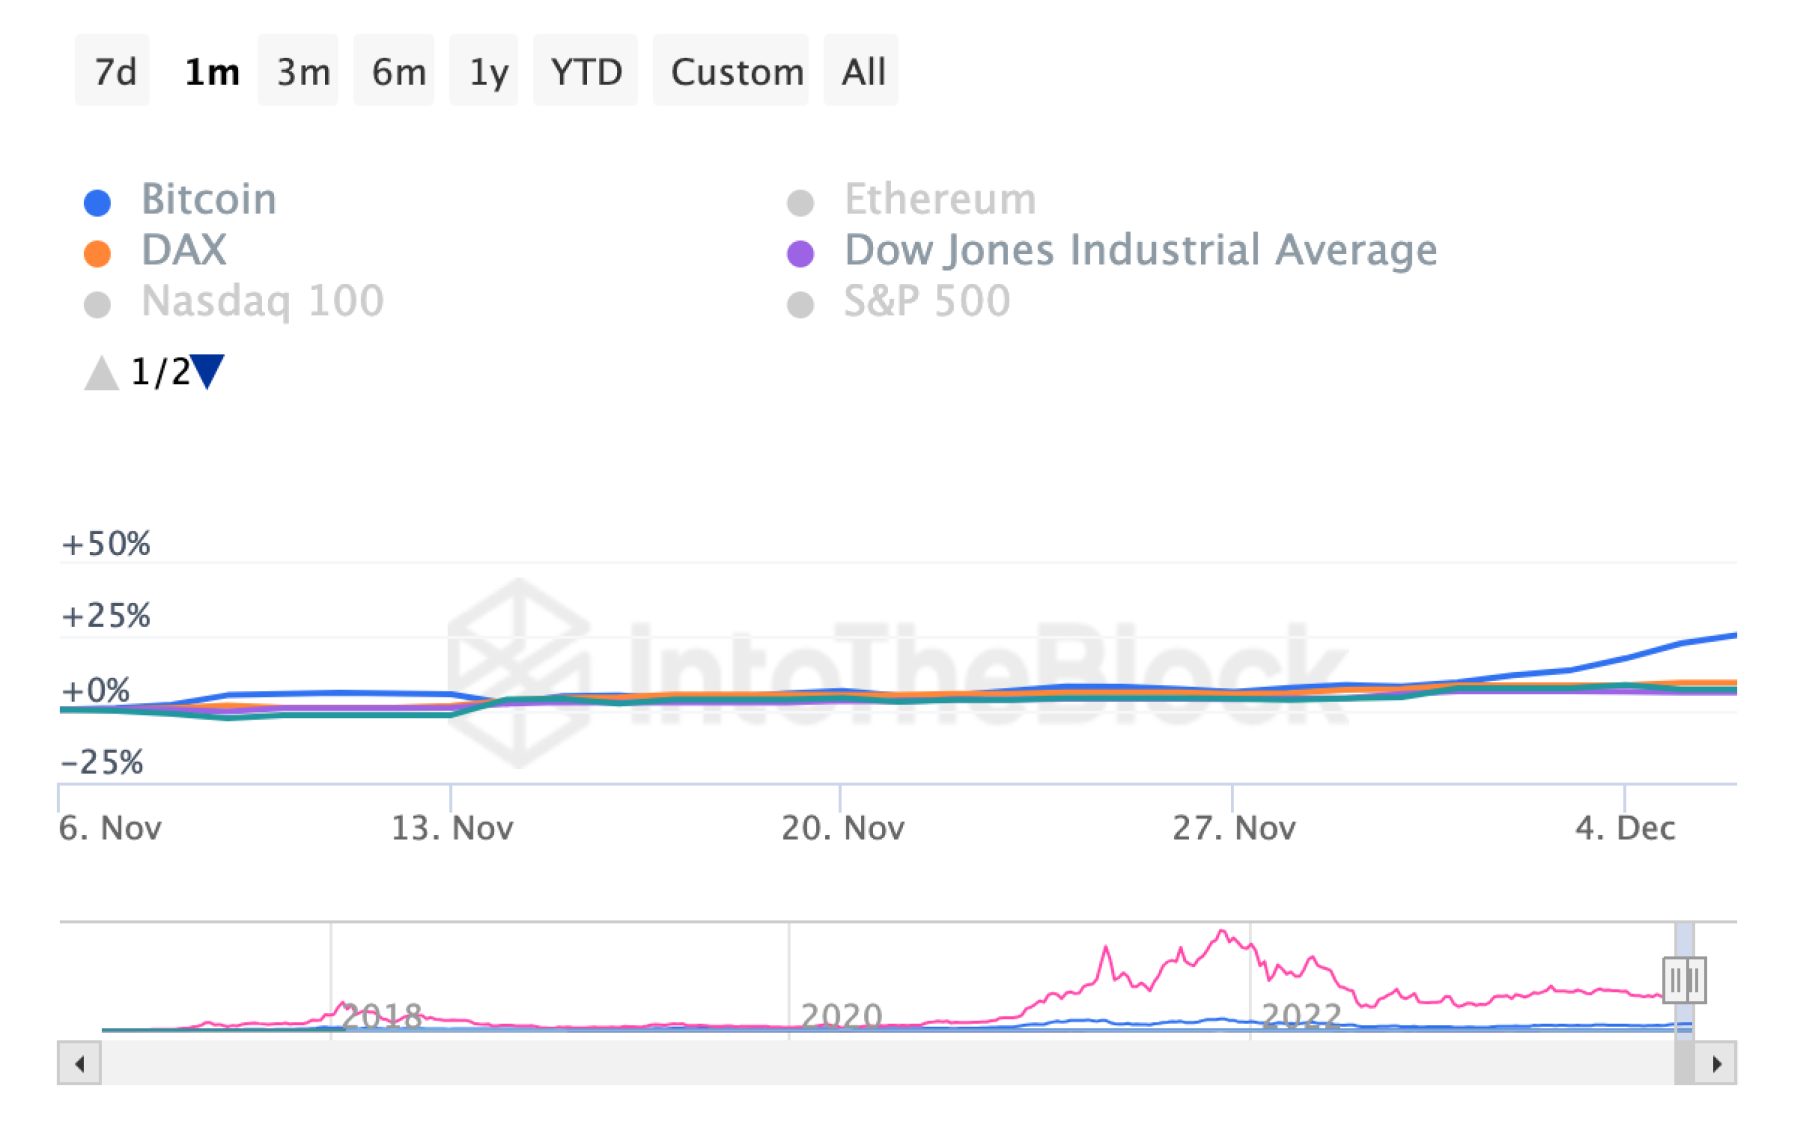Image resolution: width=1797 pixels, height=1146 pixels.
Task: Enable the S&P 500 series
Action: 927,301
